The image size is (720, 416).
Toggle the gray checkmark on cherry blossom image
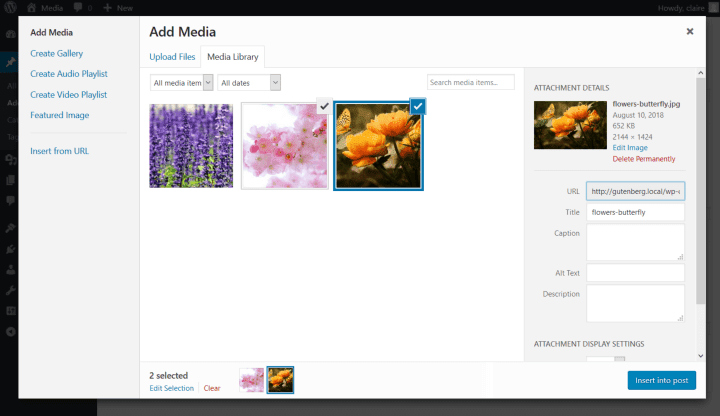(x=323, y=107)
